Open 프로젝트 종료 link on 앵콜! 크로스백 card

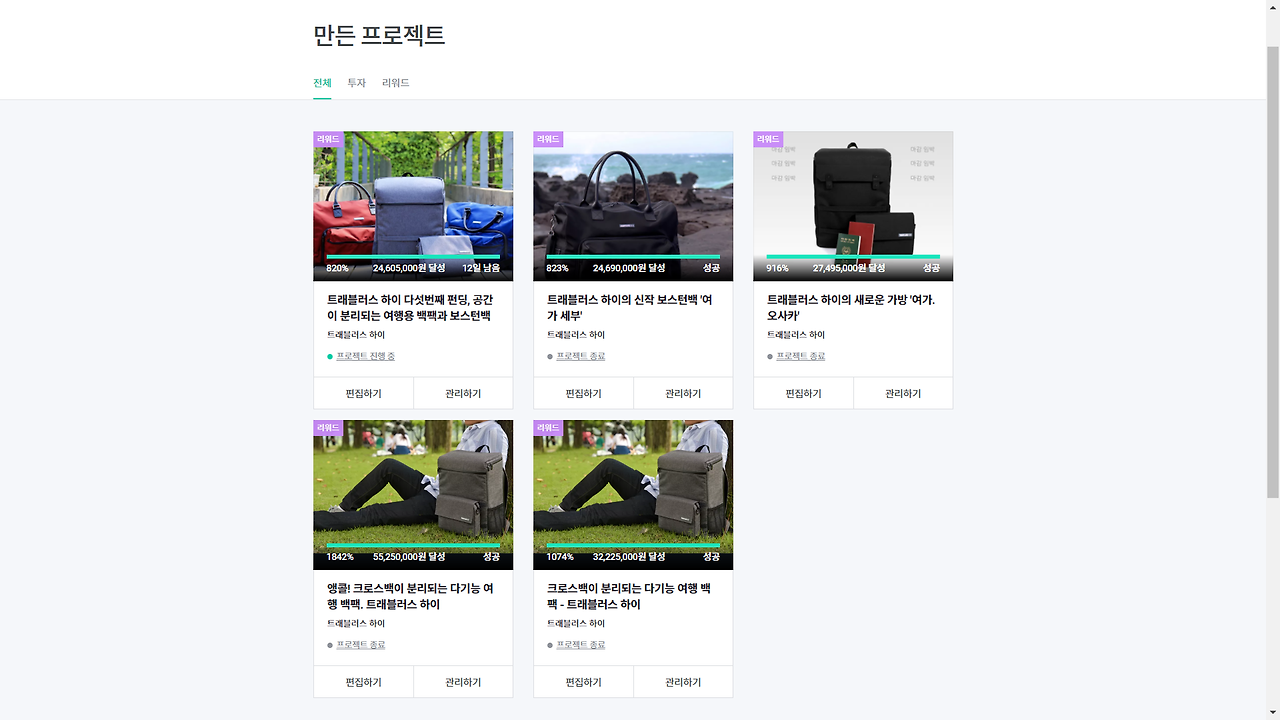click(361, 645)
